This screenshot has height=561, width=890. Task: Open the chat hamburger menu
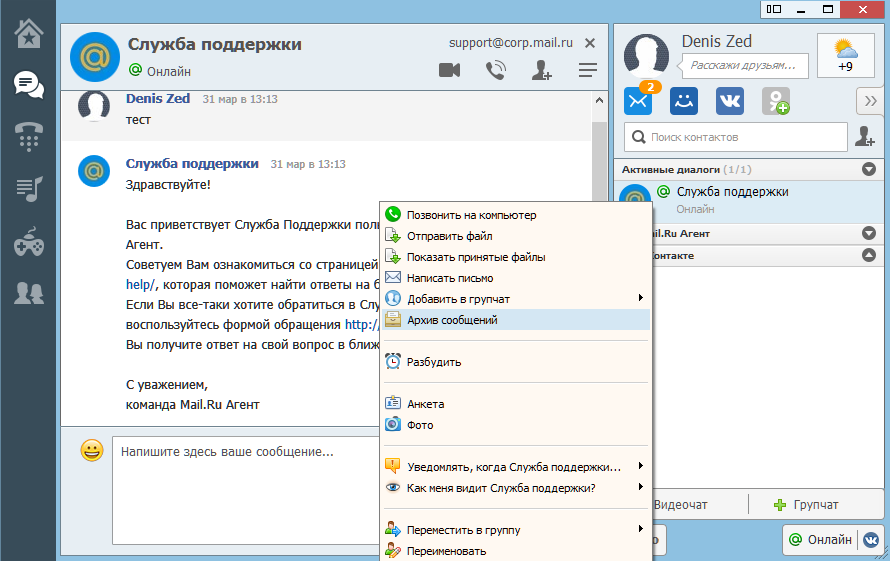[x=588, y=70]
